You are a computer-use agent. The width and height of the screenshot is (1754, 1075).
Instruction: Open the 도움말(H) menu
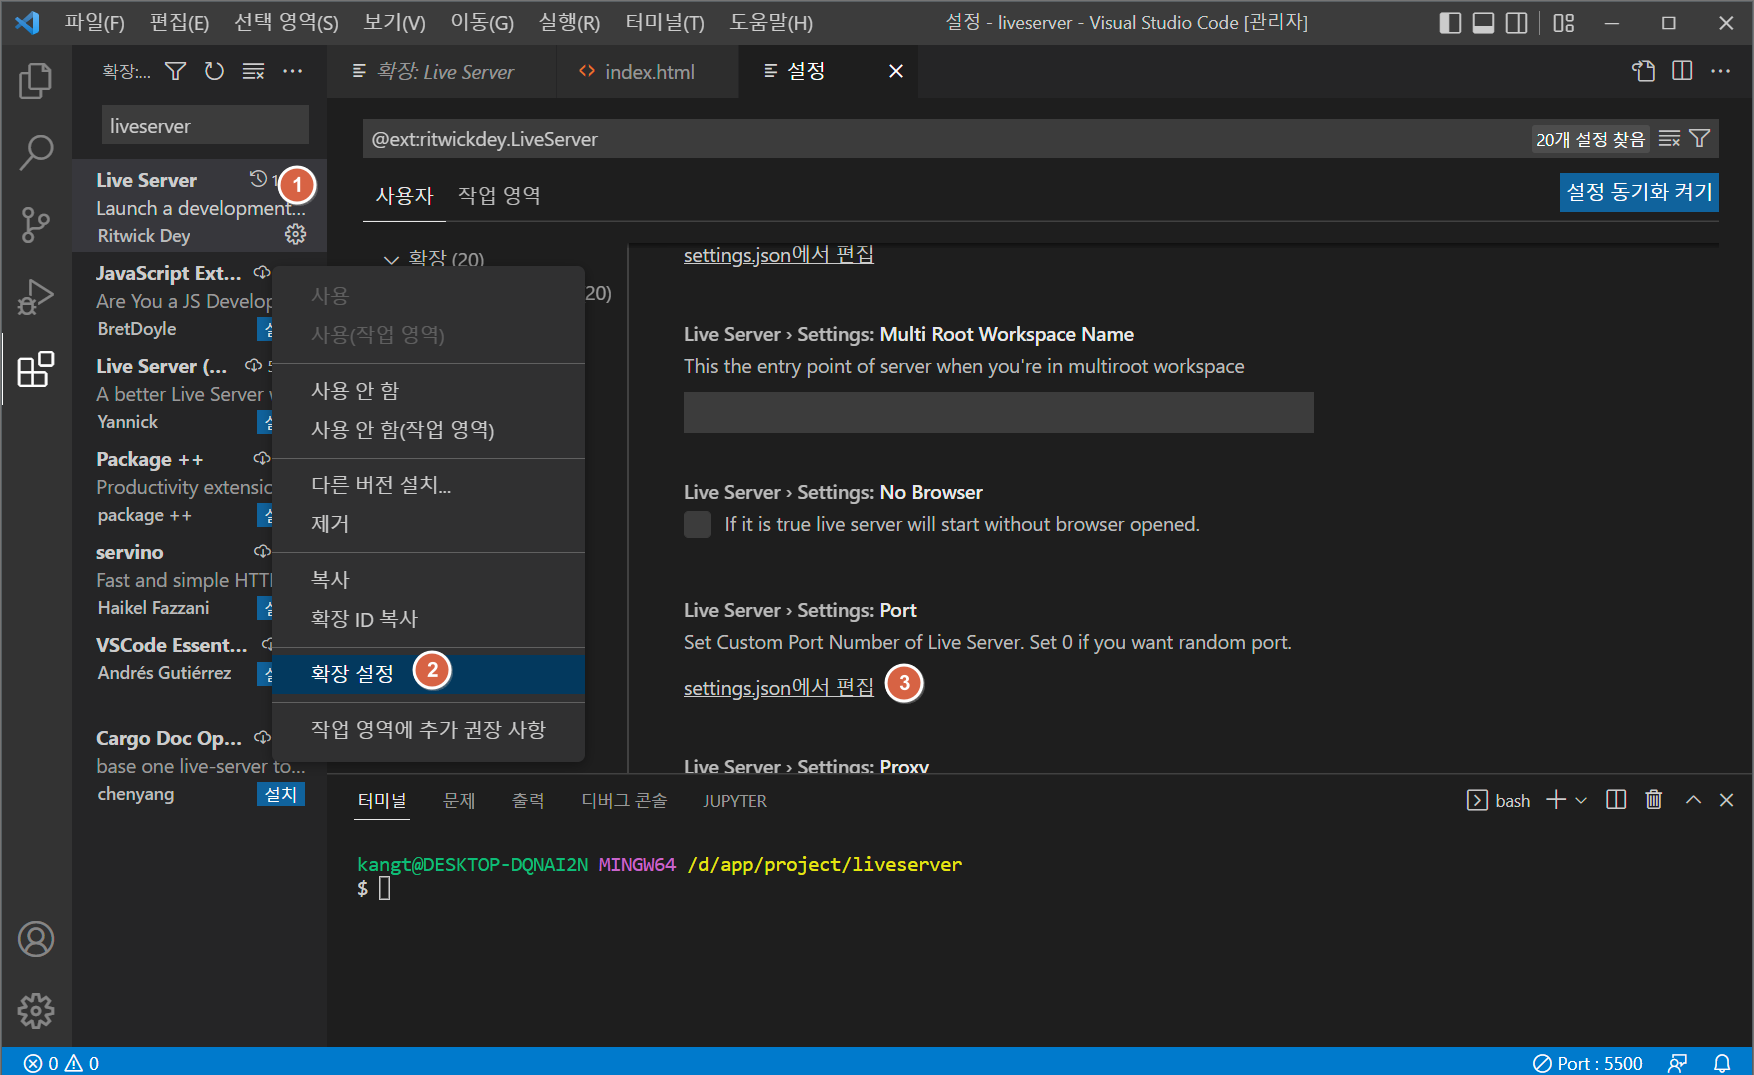tap(771, 22)
